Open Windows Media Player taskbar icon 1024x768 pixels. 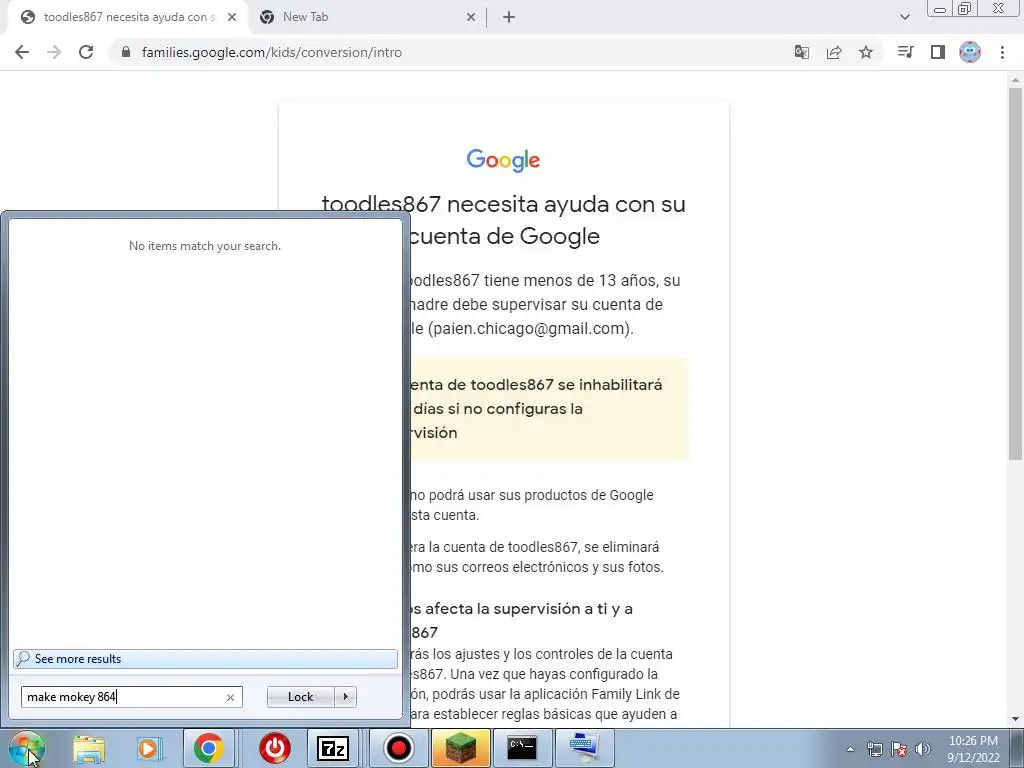[x=148, y=748]
